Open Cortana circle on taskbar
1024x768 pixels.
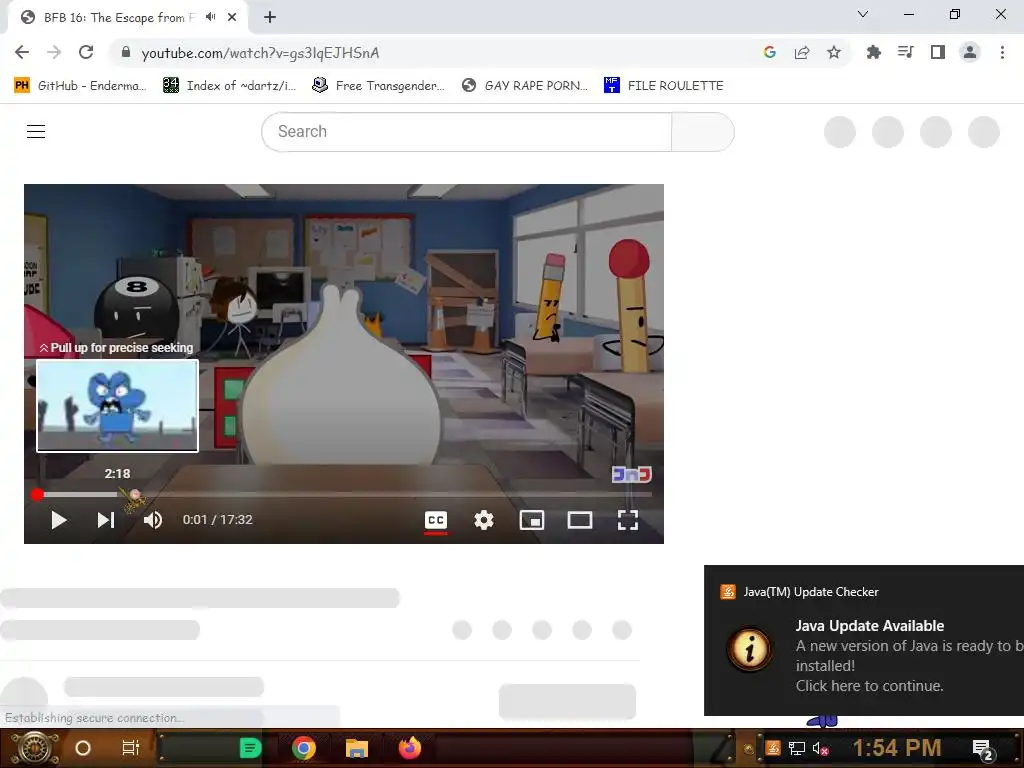[83, 748]
